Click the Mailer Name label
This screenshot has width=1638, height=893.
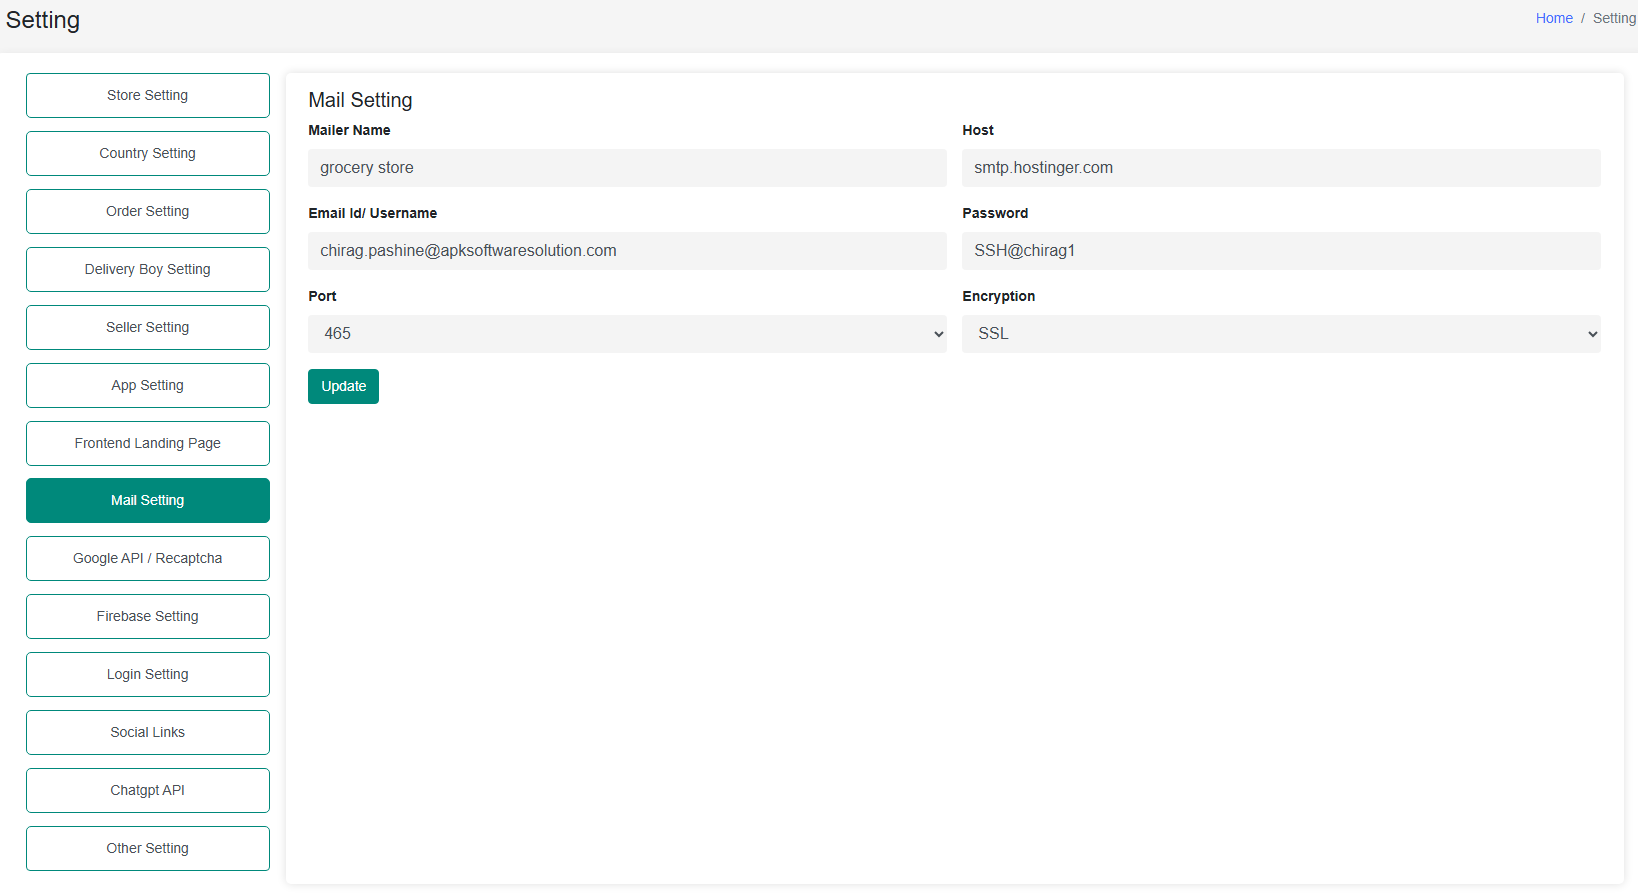pos(349,130)
